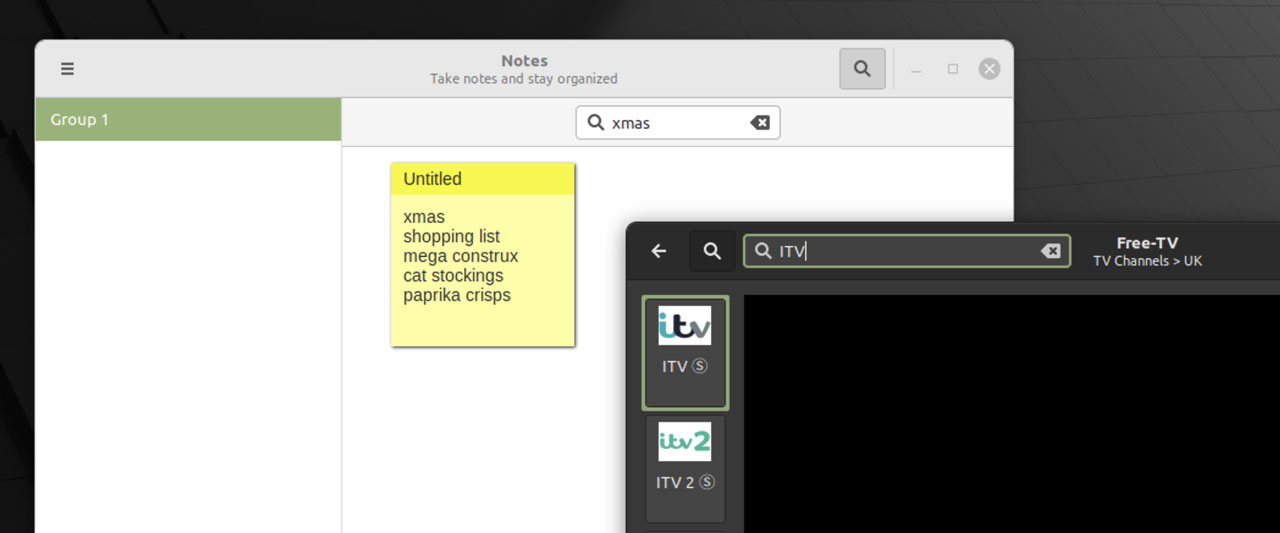Minimize the Notes window
The width and height of the screenshot is (1280, 533).
916,69
